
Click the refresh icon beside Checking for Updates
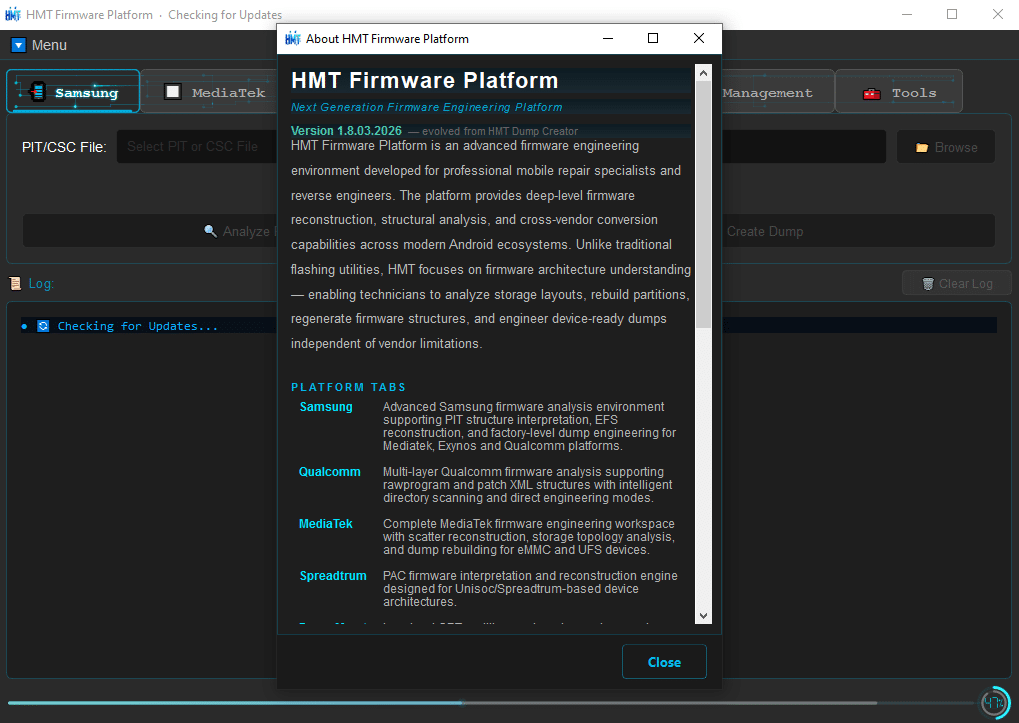(43, 326)
